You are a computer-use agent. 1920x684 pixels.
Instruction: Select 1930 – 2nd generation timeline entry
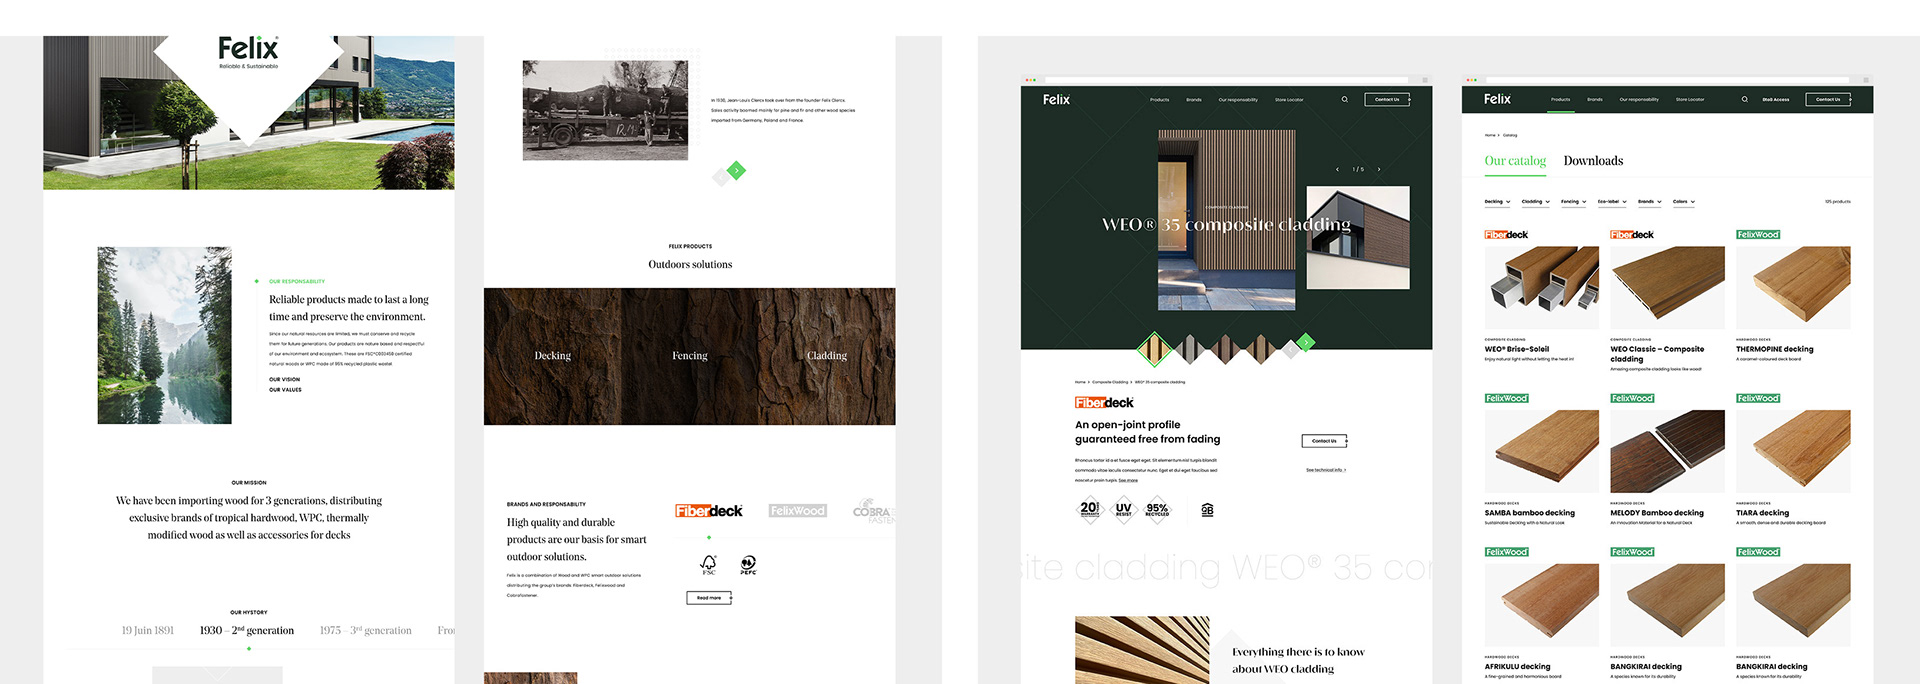[x=247, y=631]
